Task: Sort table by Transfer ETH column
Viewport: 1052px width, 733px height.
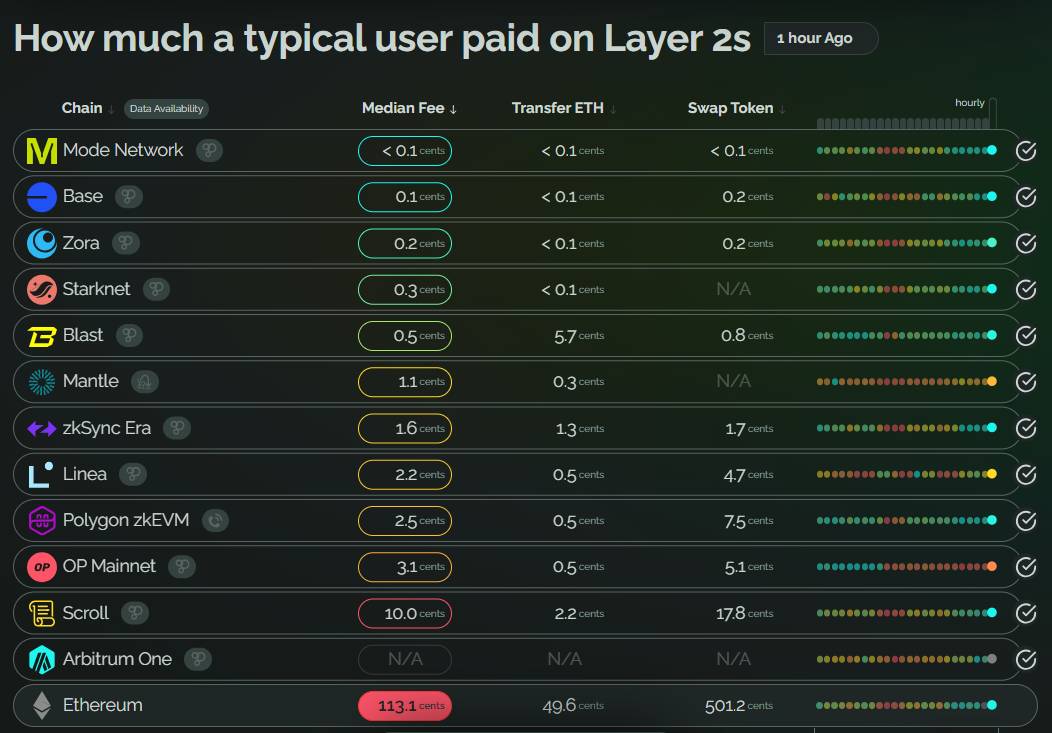Action: 564,108
